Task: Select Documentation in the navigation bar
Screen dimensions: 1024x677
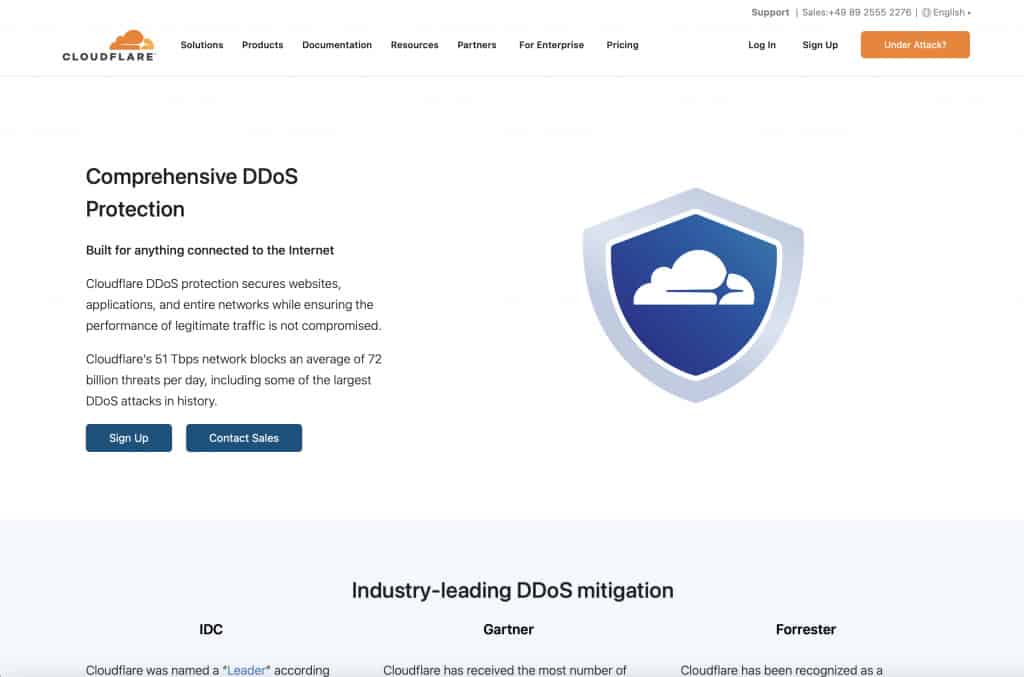Action: 336,45
